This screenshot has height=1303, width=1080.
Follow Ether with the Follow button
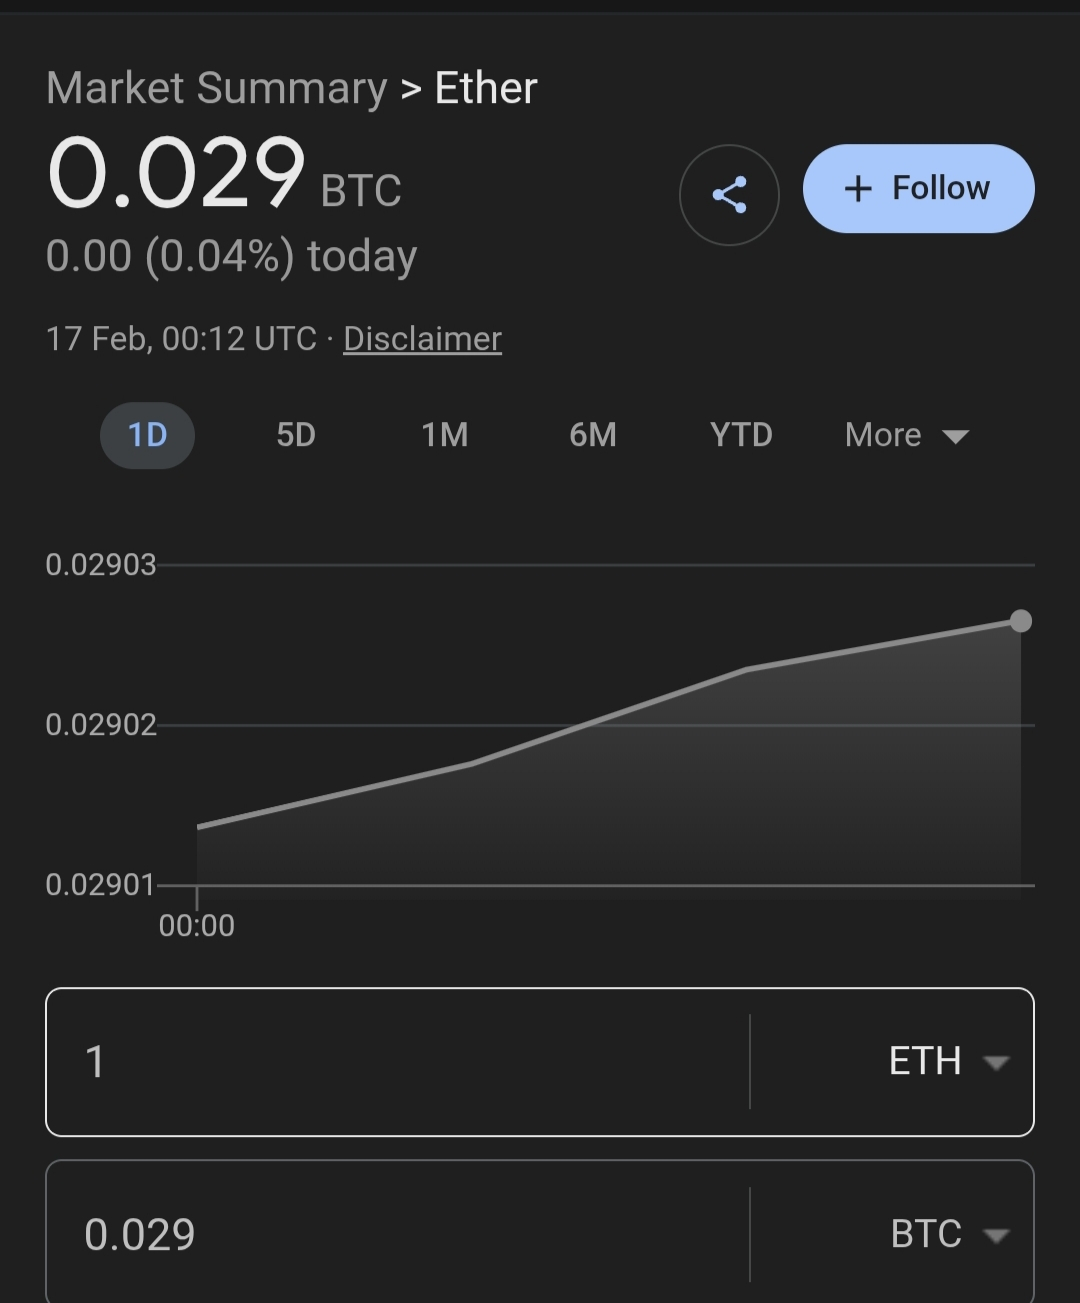coord(918,189)
